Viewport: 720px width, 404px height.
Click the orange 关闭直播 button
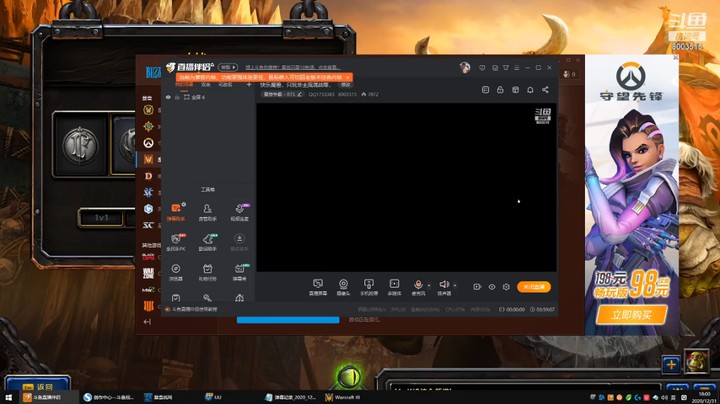(534, 287)
